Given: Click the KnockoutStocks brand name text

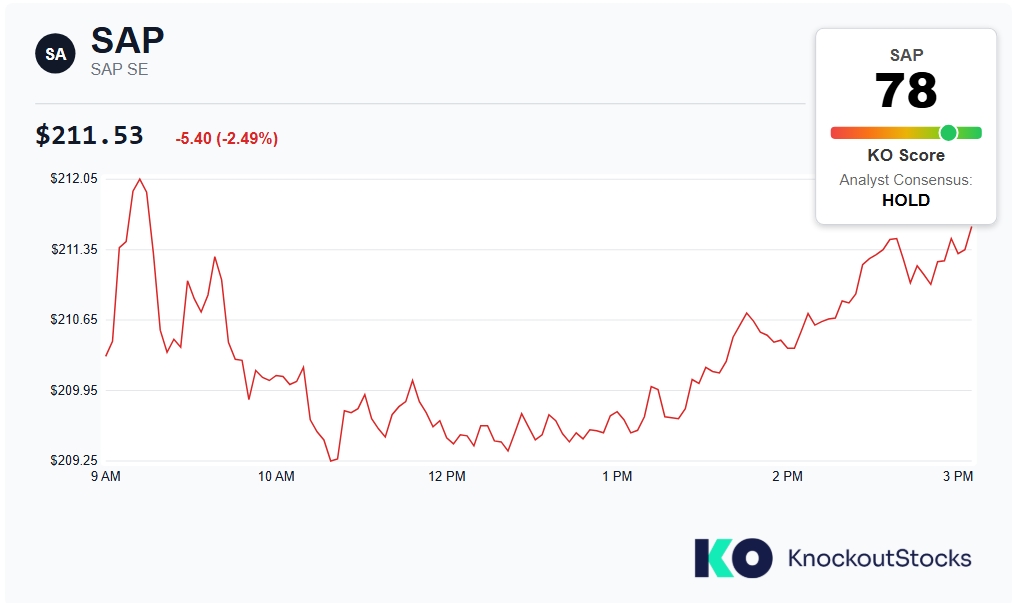Looking at the screenshot, I should (x=880, y=558).
